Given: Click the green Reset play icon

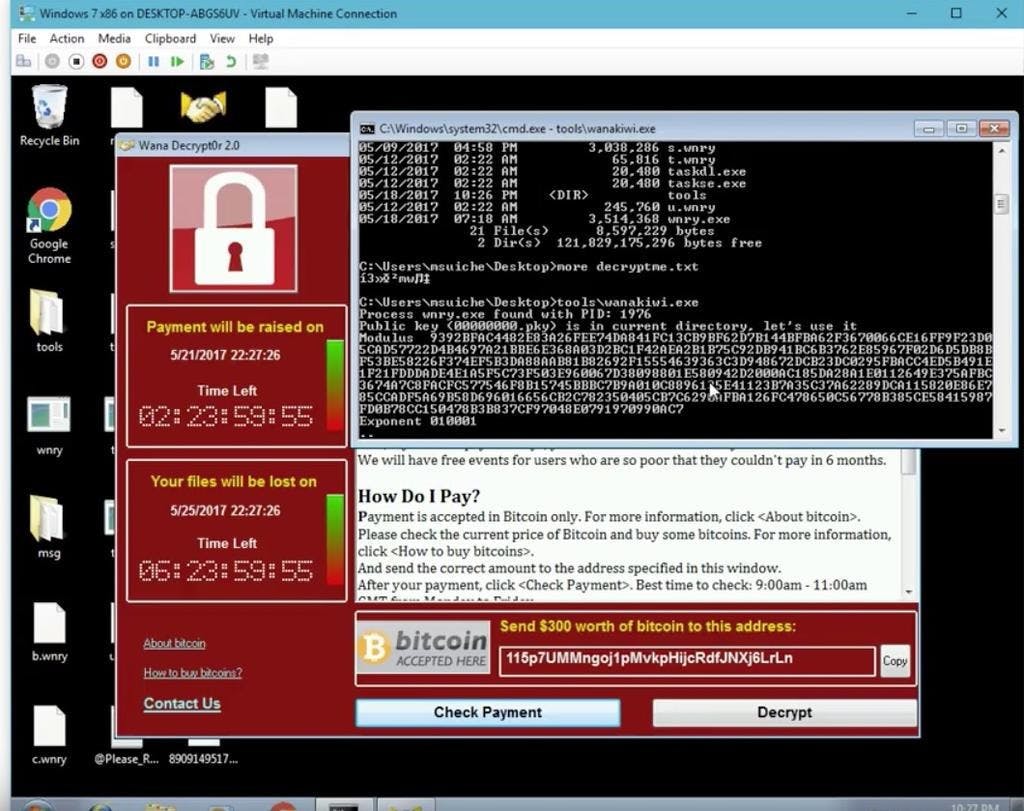Looking at the screenshot, I should [177, 61].
